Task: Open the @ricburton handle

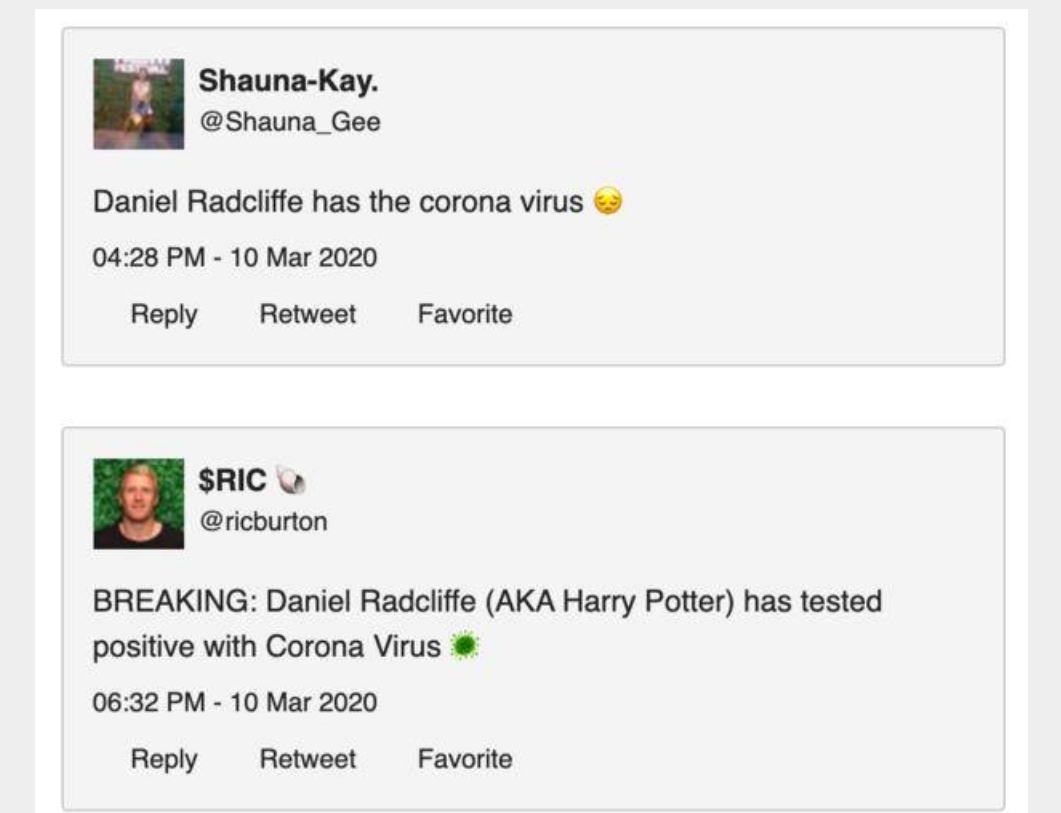Action: [263, 521]
